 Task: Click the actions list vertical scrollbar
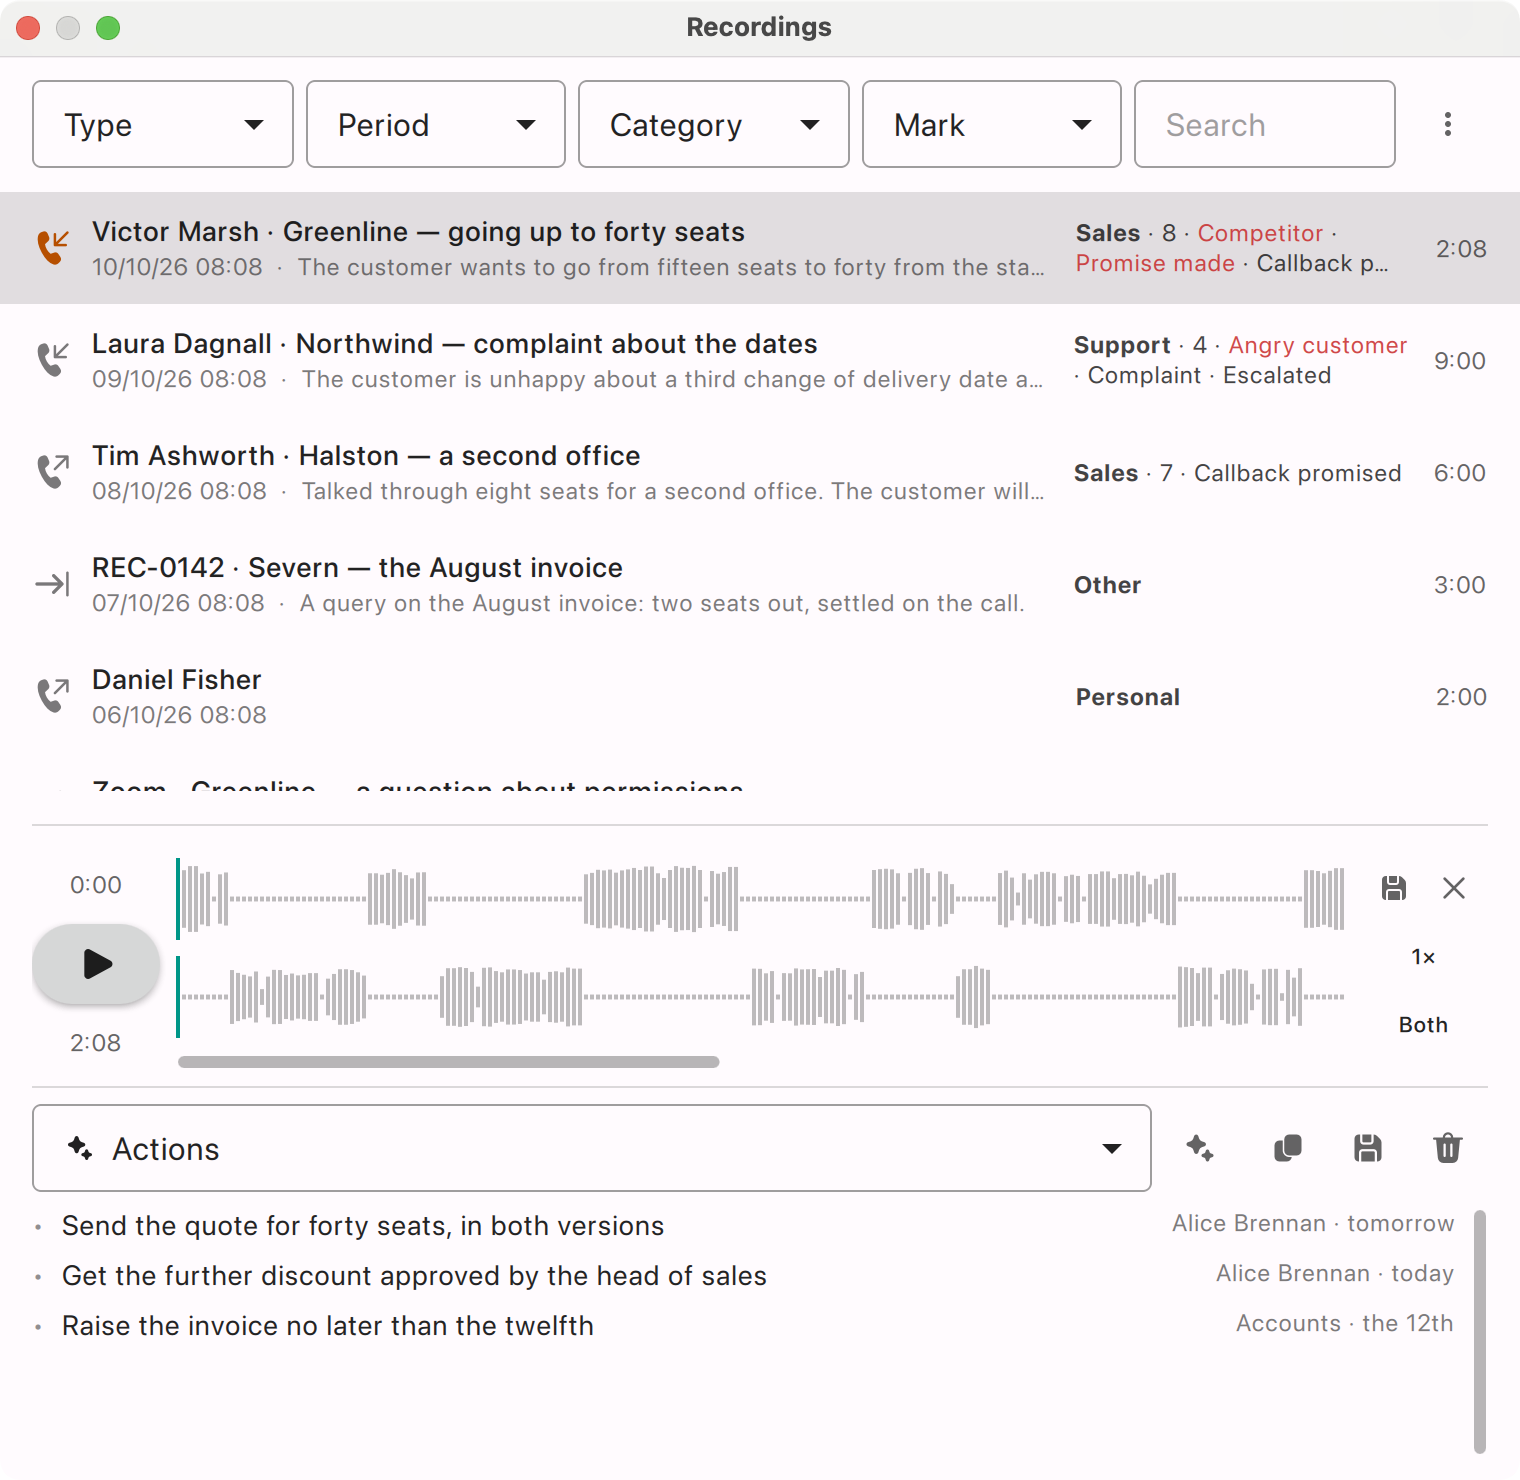(1480, 1331)
